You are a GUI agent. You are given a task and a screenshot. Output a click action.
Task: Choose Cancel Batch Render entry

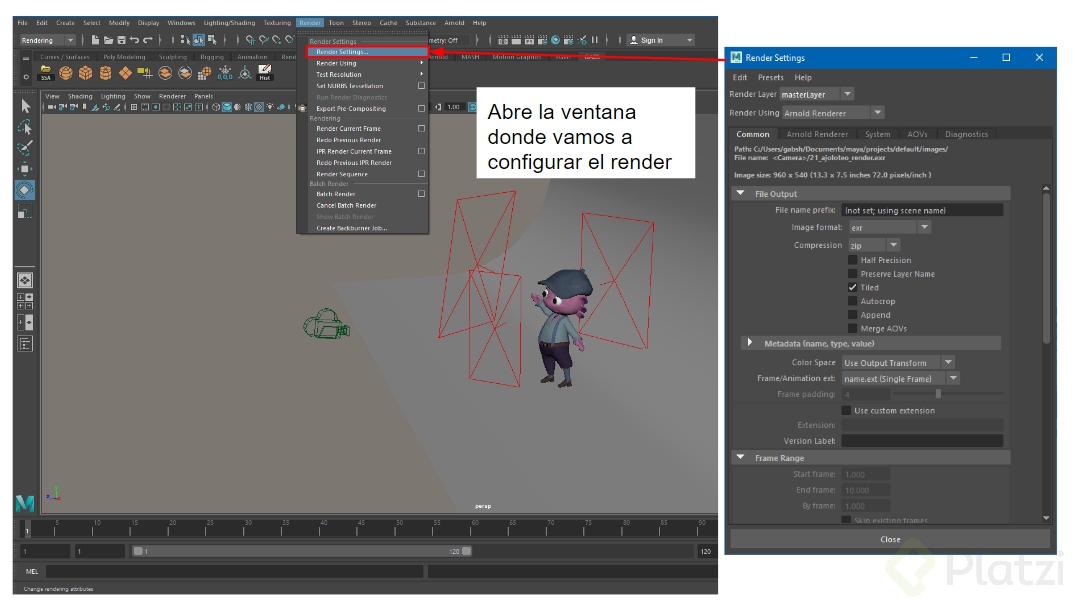pyautogui.click(x=346, y=205)
